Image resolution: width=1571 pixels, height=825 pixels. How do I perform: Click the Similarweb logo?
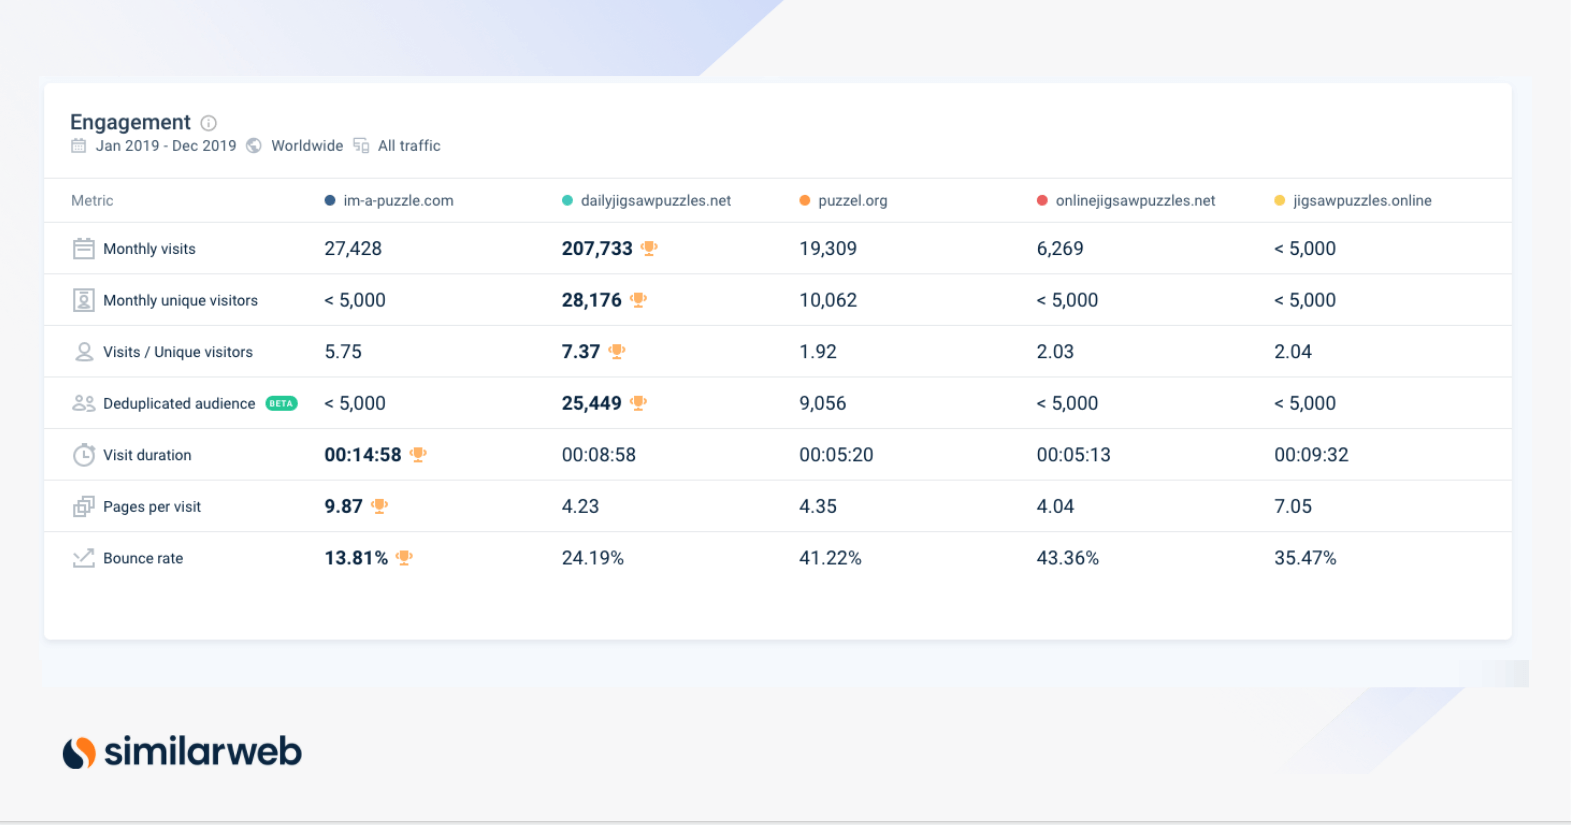point(182,751)
